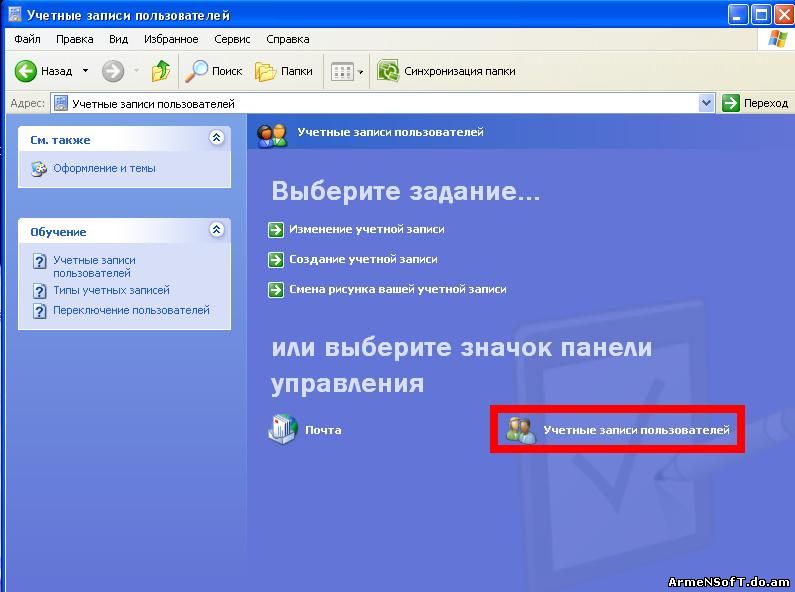Collapse the Обучение panel
This screenshot has height=592, width=795.
(x=216, y=230)
